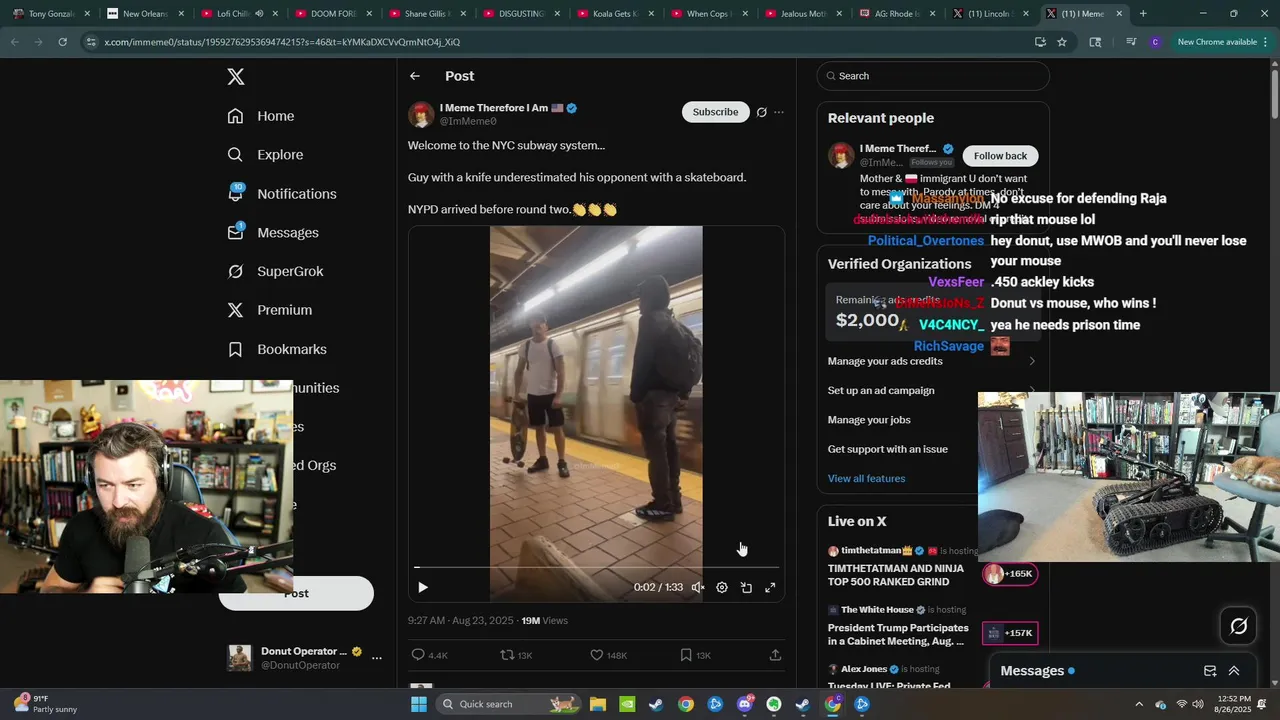The image size is (1280, 720).
Task: Expand Manage your ads credits
Action: click(932, 361)
